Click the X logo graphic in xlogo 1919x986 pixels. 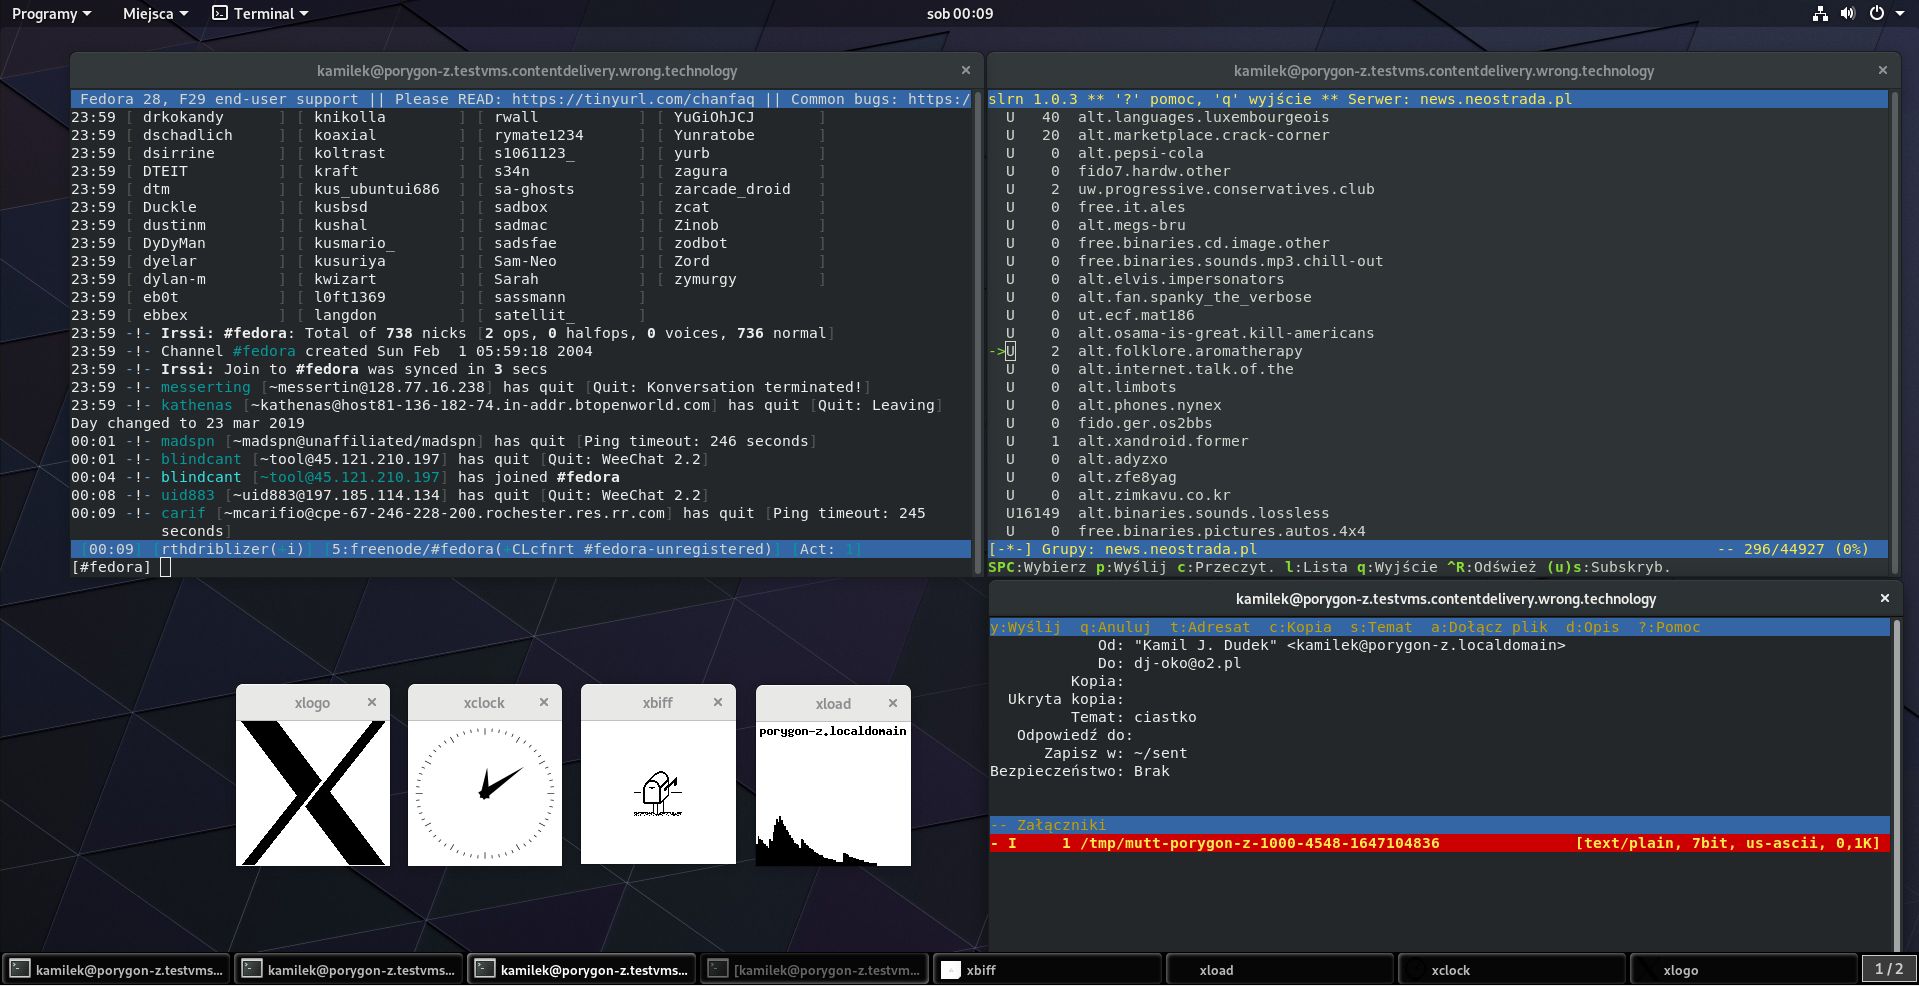click(313, 792)
